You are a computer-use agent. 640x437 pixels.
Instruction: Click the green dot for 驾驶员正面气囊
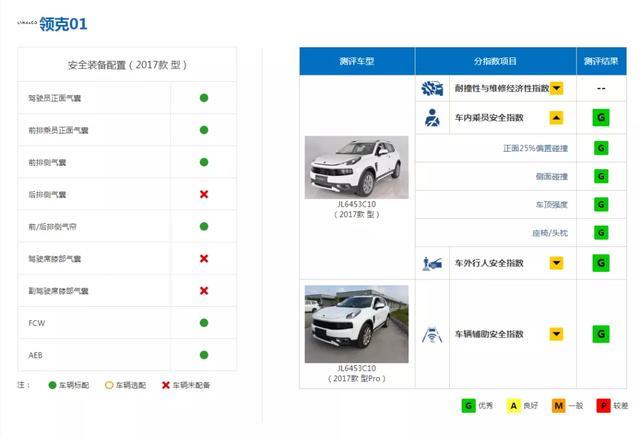click(x=204, y=98)
